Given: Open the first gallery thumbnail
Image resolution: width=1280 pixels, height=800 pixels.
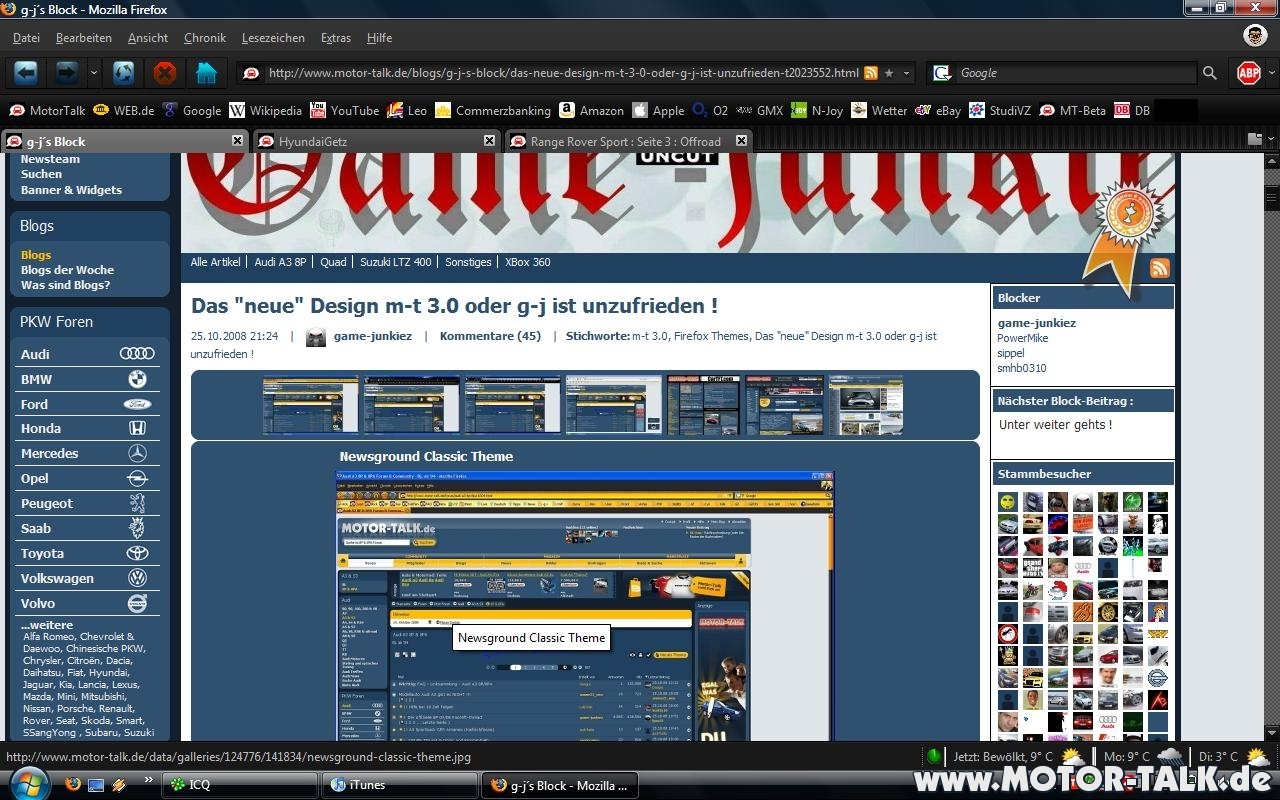Looking at the screenshot, I should tap(310, 405).
